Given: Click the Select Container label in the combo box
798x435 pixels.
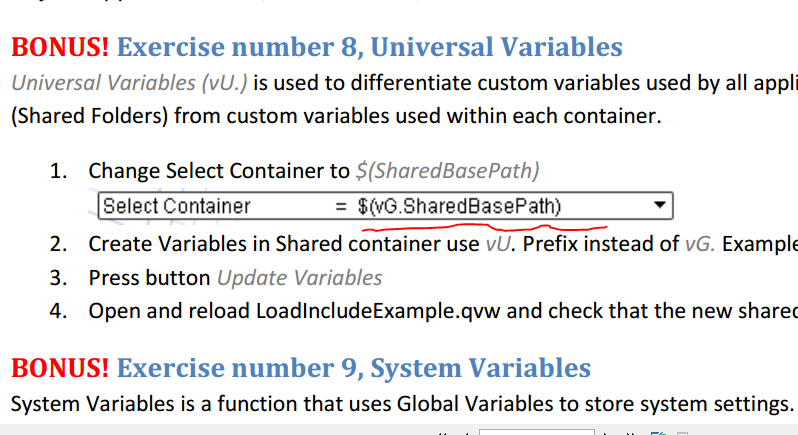Looking at the screenshot, I should pos(177,206).
